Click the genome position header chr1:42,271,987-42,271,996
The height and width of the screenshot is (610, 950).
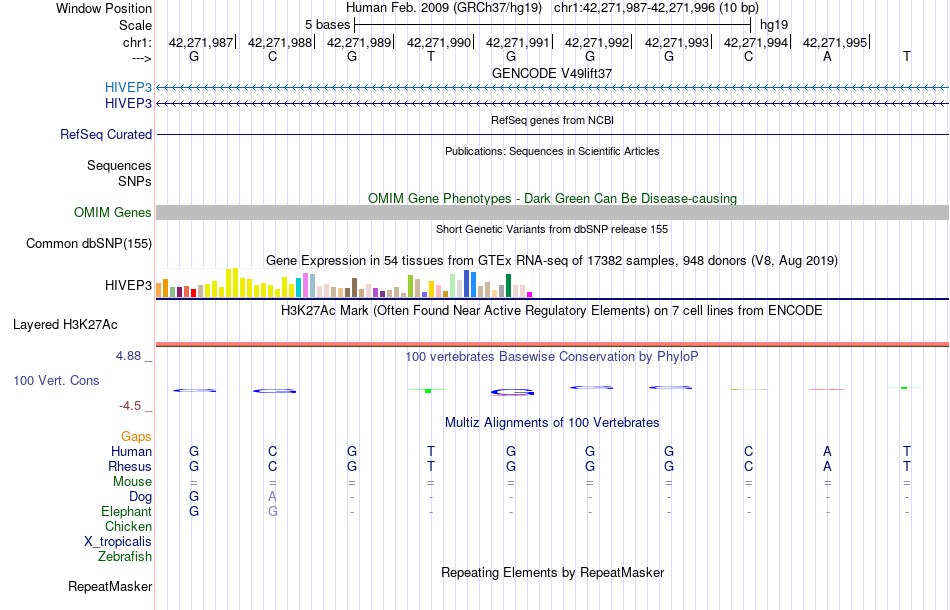pos(656,8)
